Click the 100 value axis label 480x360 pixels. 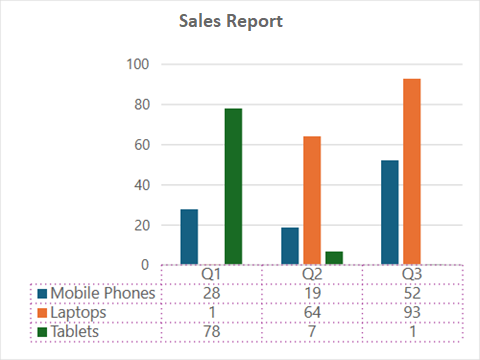tap(137, 64)
